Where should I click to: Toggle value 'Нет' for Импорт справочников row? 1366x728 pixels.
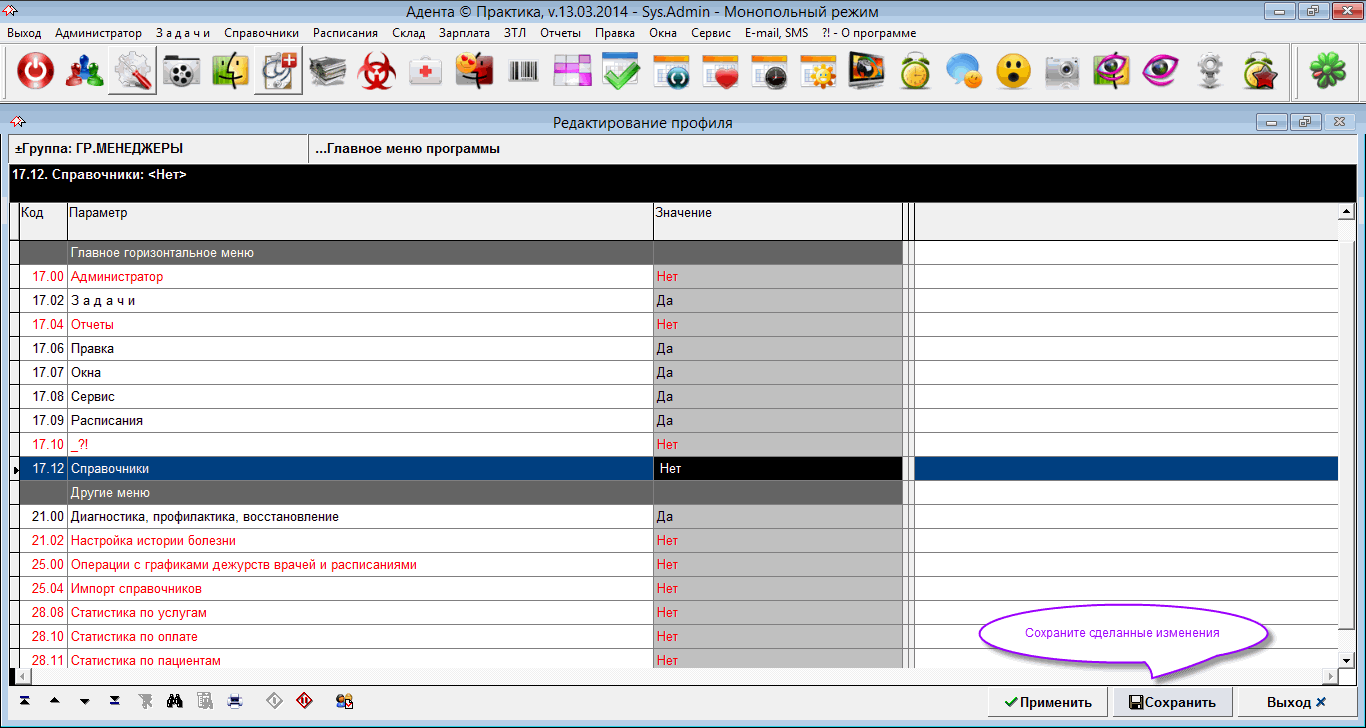[x=778, y=589]
